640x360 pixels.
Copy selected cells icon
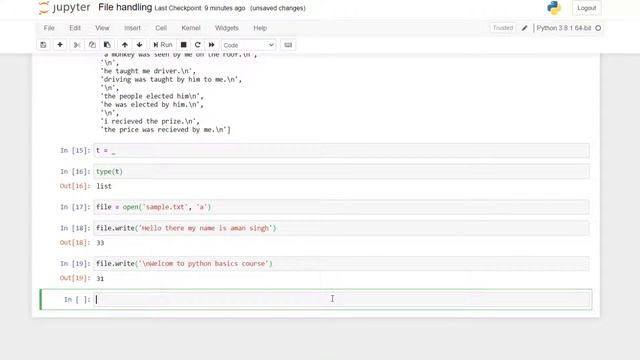pos(92,45)
